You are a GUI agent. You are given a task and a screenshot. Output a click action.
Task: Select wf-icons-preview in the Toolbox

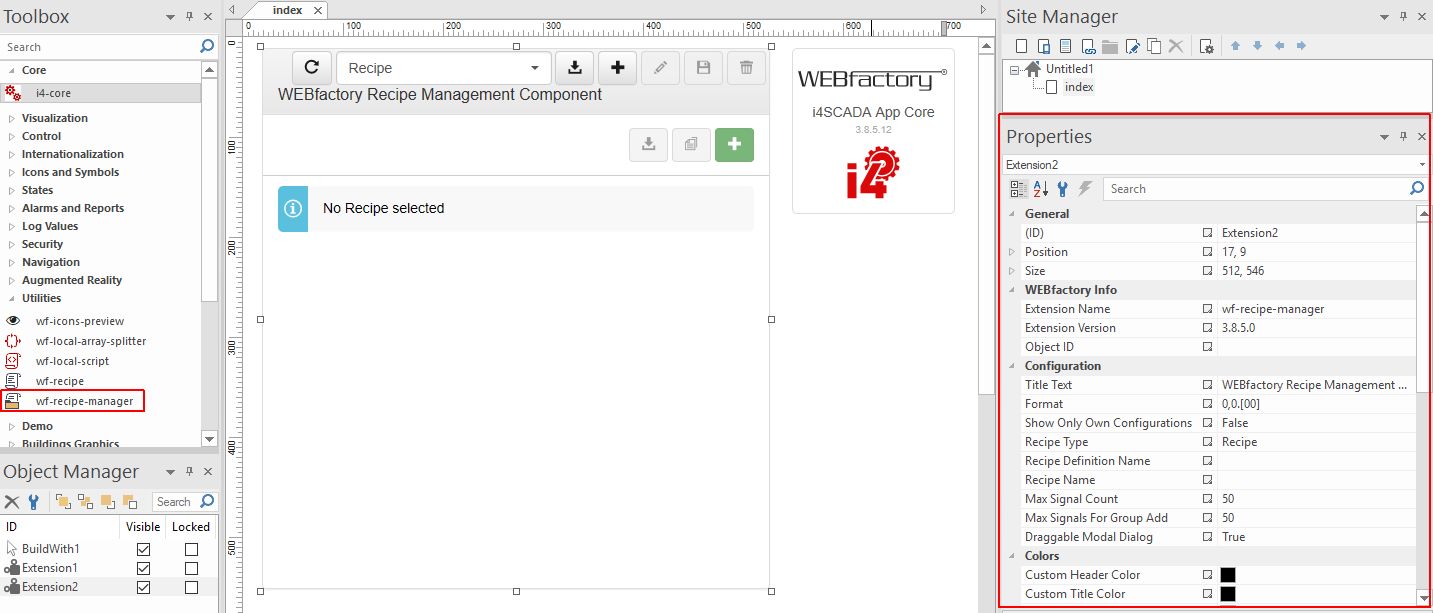79,321
